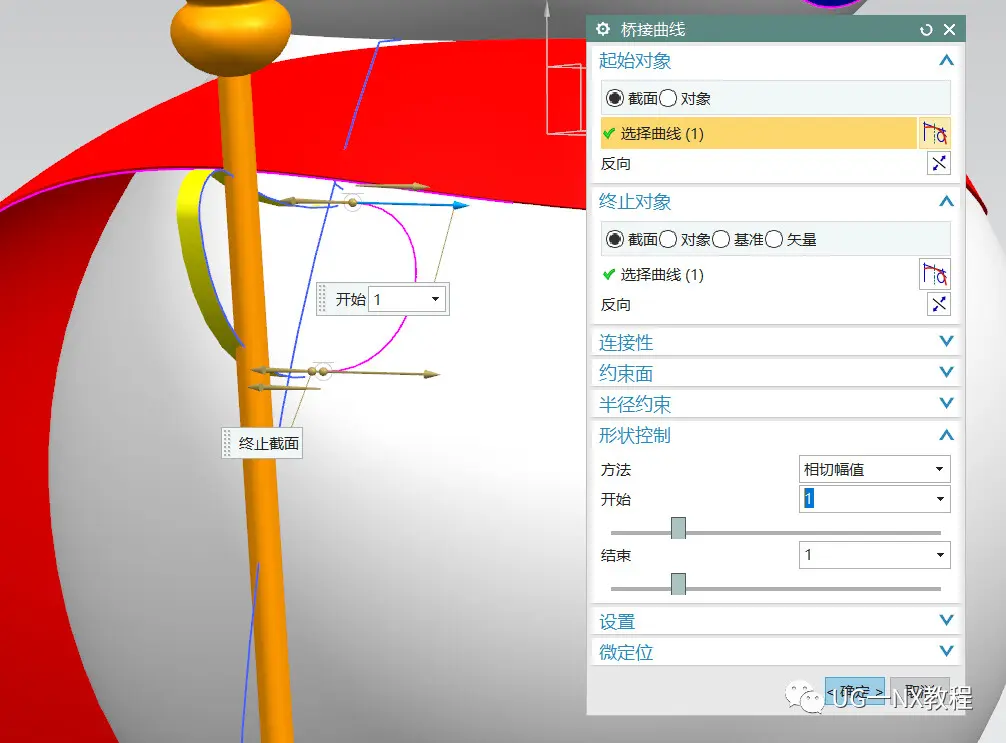1006x743 pixels.
Task: Open the 桥接曲线 dialog gear options
Action: tap(602, 29)
